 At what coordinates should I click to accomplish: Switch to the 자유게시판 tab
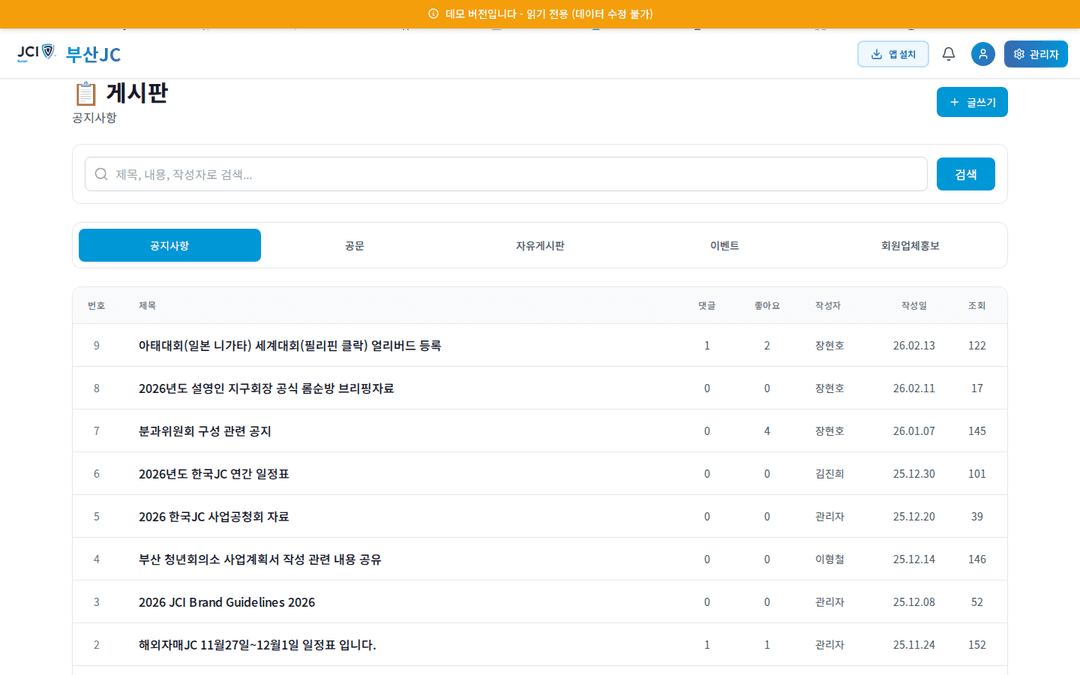click(x=540, y=245)
